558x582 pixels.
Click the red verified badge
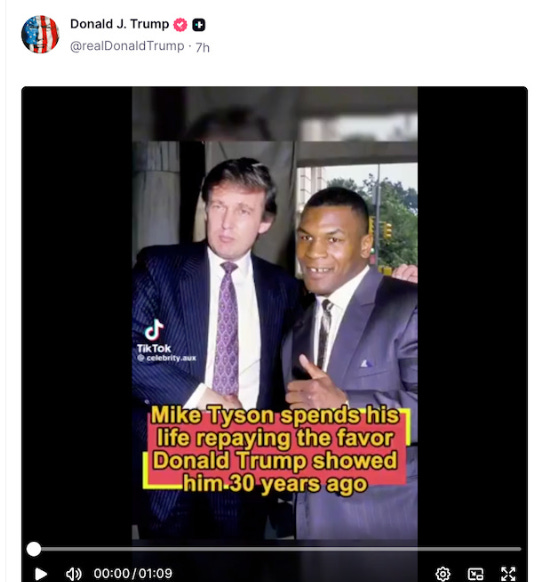pyautogui.click(x=180, y=25)
